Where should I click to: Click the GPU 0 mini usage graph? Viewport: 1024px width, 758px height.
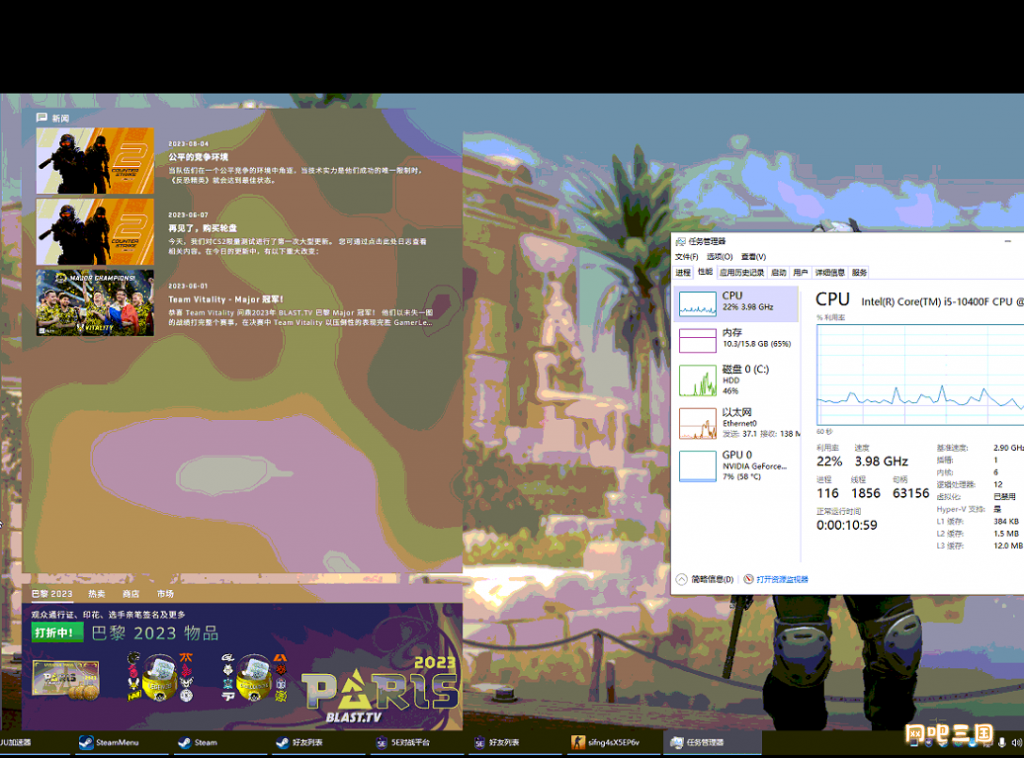coord(697,466)
